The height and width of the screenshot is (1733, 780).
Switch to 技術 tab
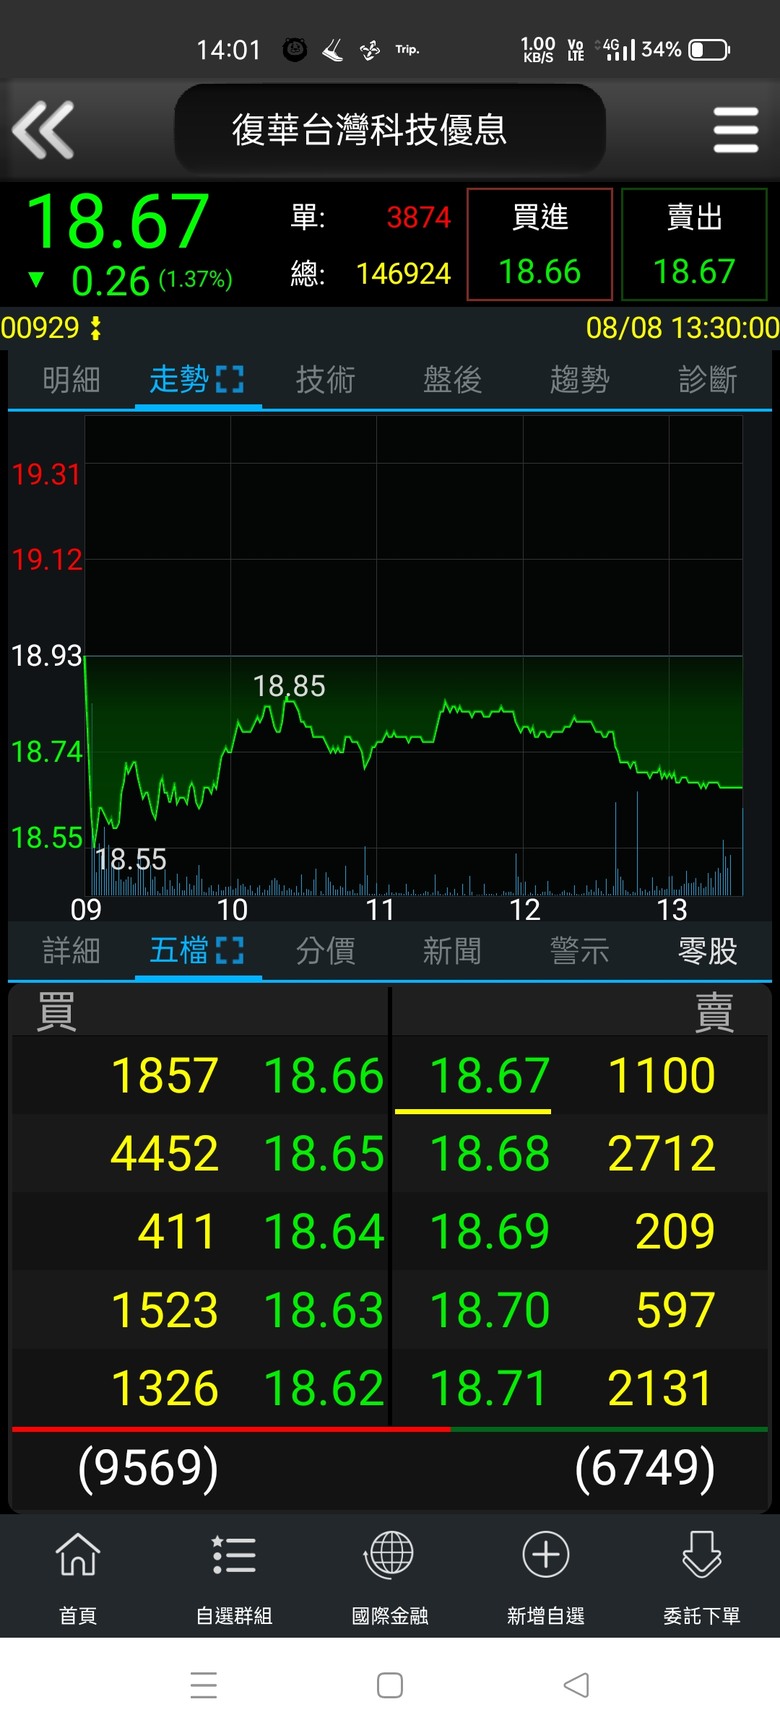(x=325, y=379)
